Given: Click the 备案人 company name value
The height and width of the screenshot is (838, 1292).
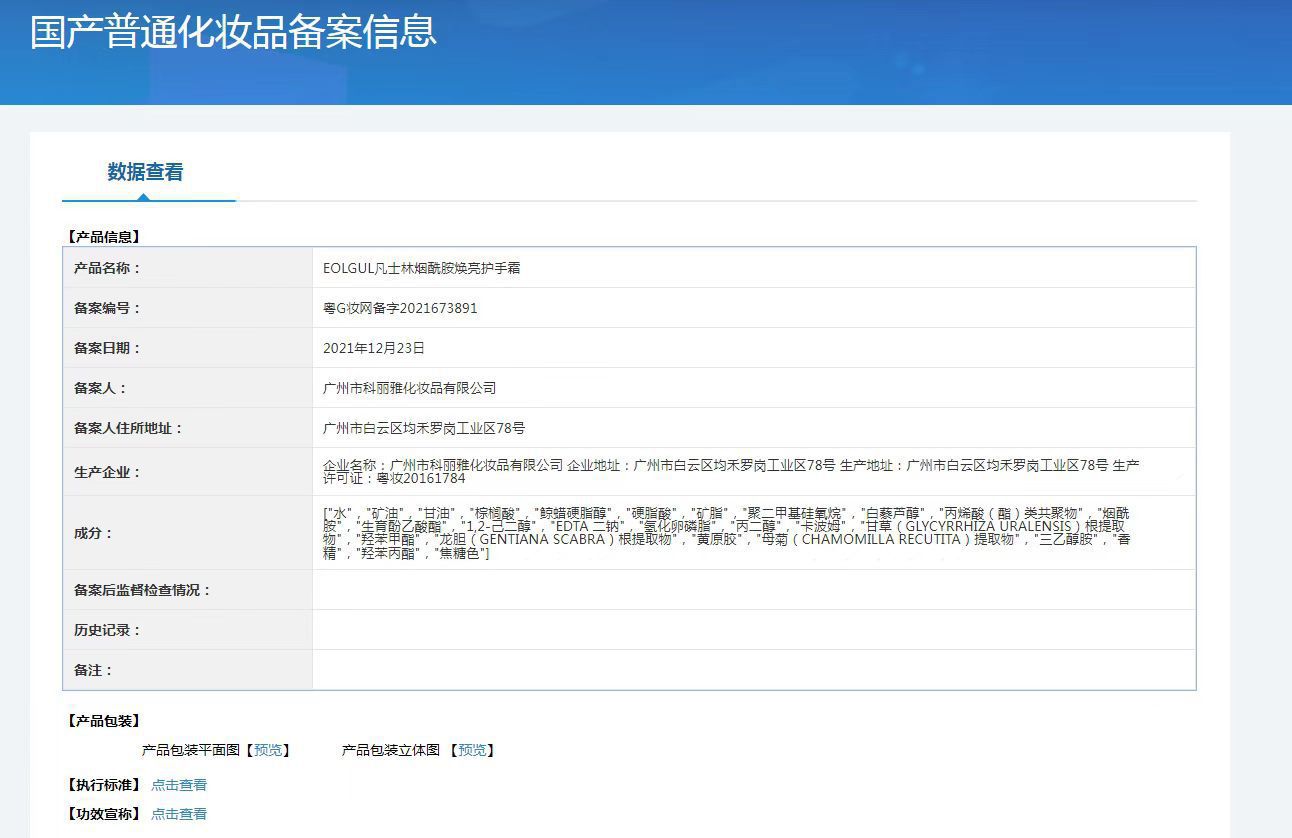Looking at the screenshot, I should pos(409,388).
